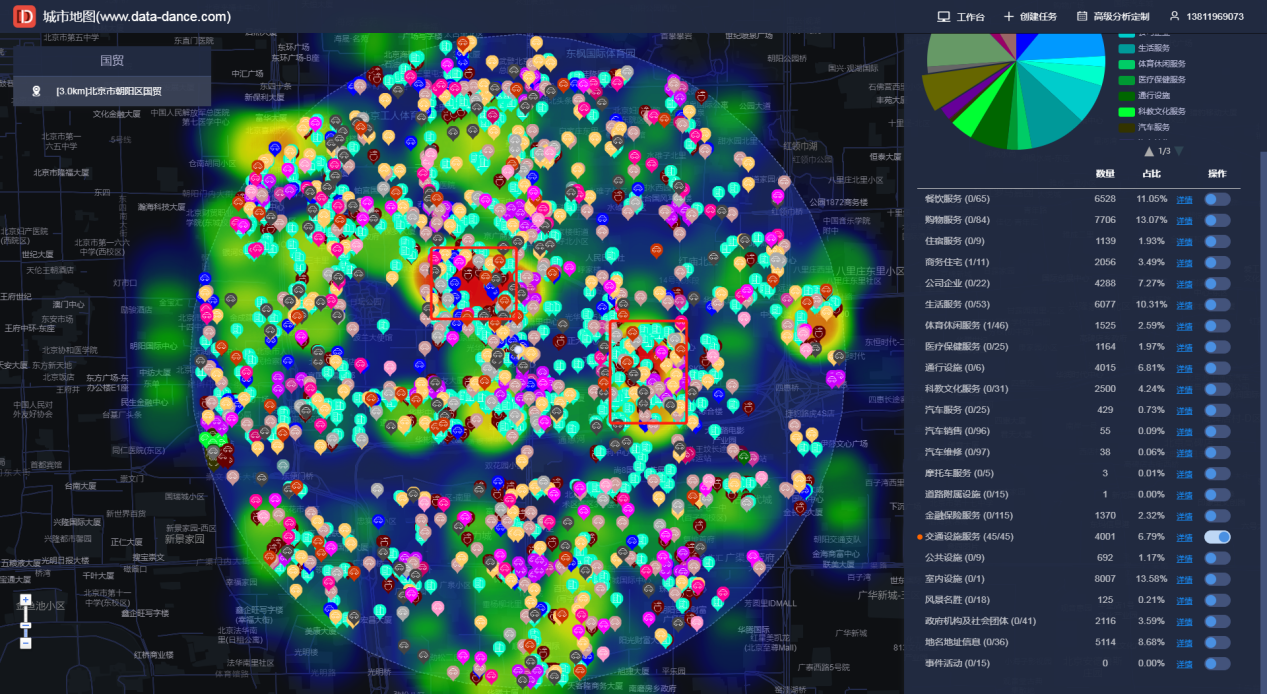The height and width of the screenshot is (694, 1267).
Task: Select the [3.0km]北京市朝阳区国贸 location entry
Action: 112,91
